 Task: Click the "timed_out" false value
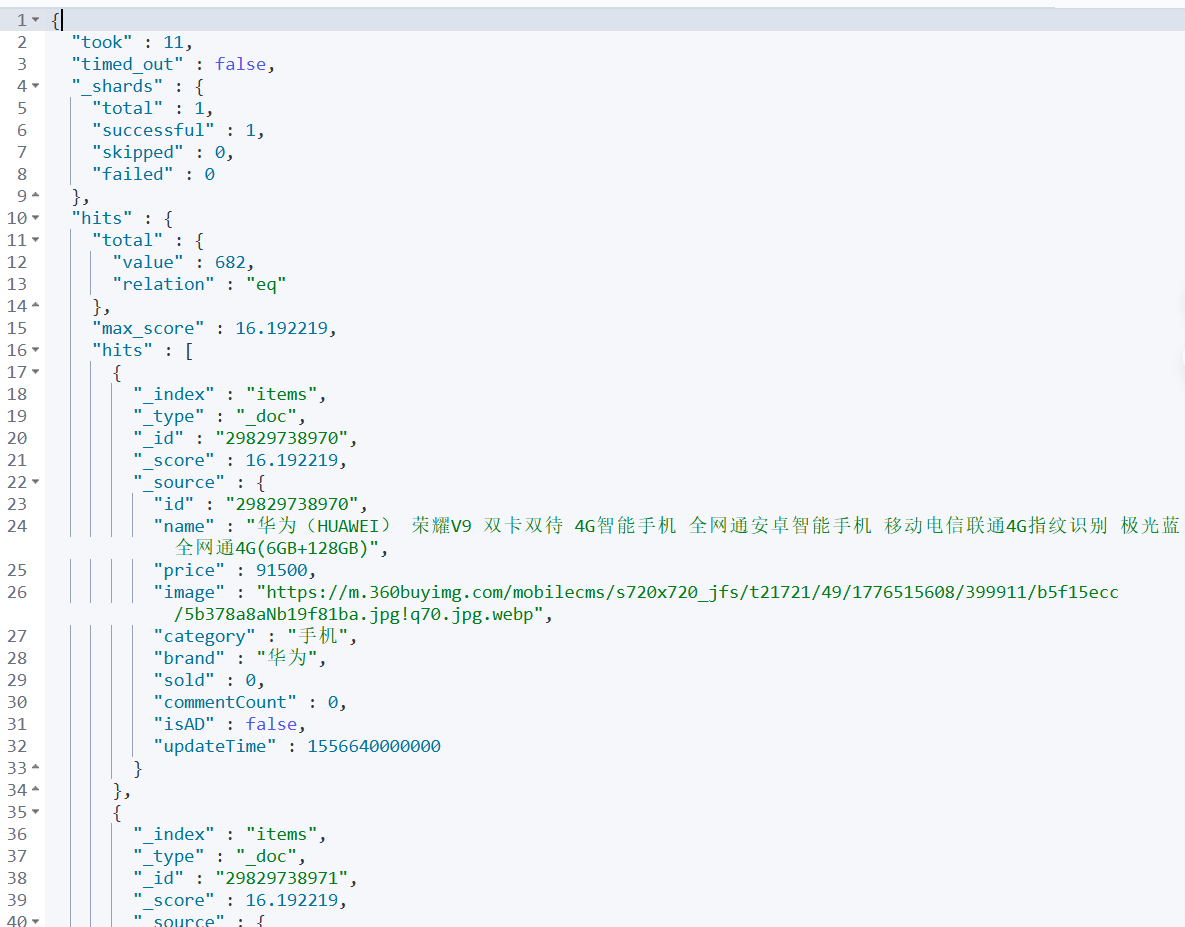240,64
